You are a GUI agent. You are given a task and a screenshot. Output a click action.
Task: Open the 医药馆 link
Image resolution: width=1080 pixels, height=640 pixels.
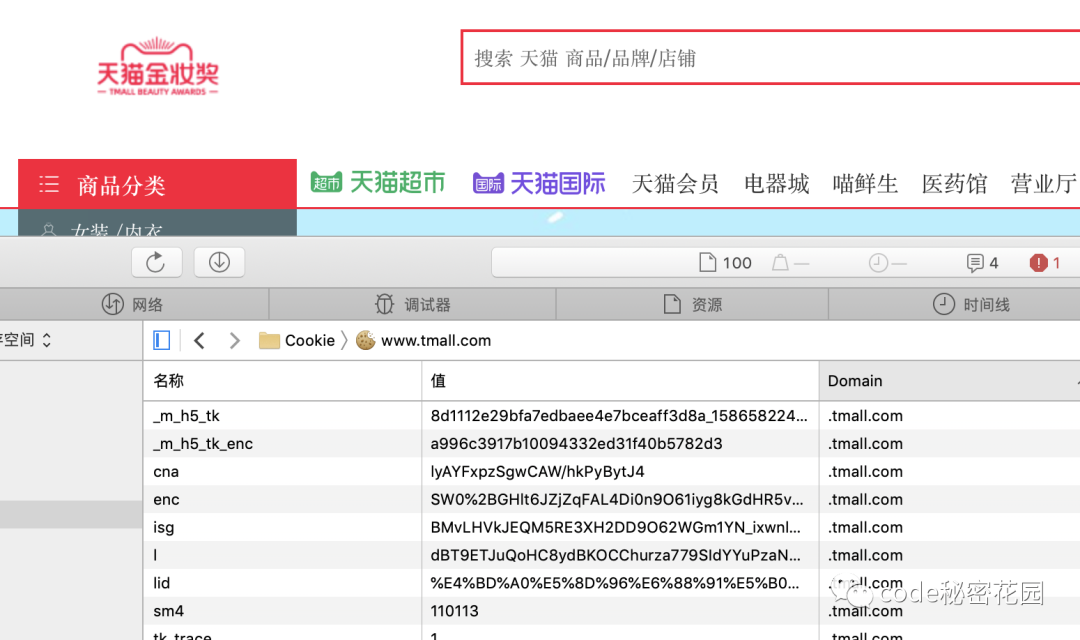[954, 184]
